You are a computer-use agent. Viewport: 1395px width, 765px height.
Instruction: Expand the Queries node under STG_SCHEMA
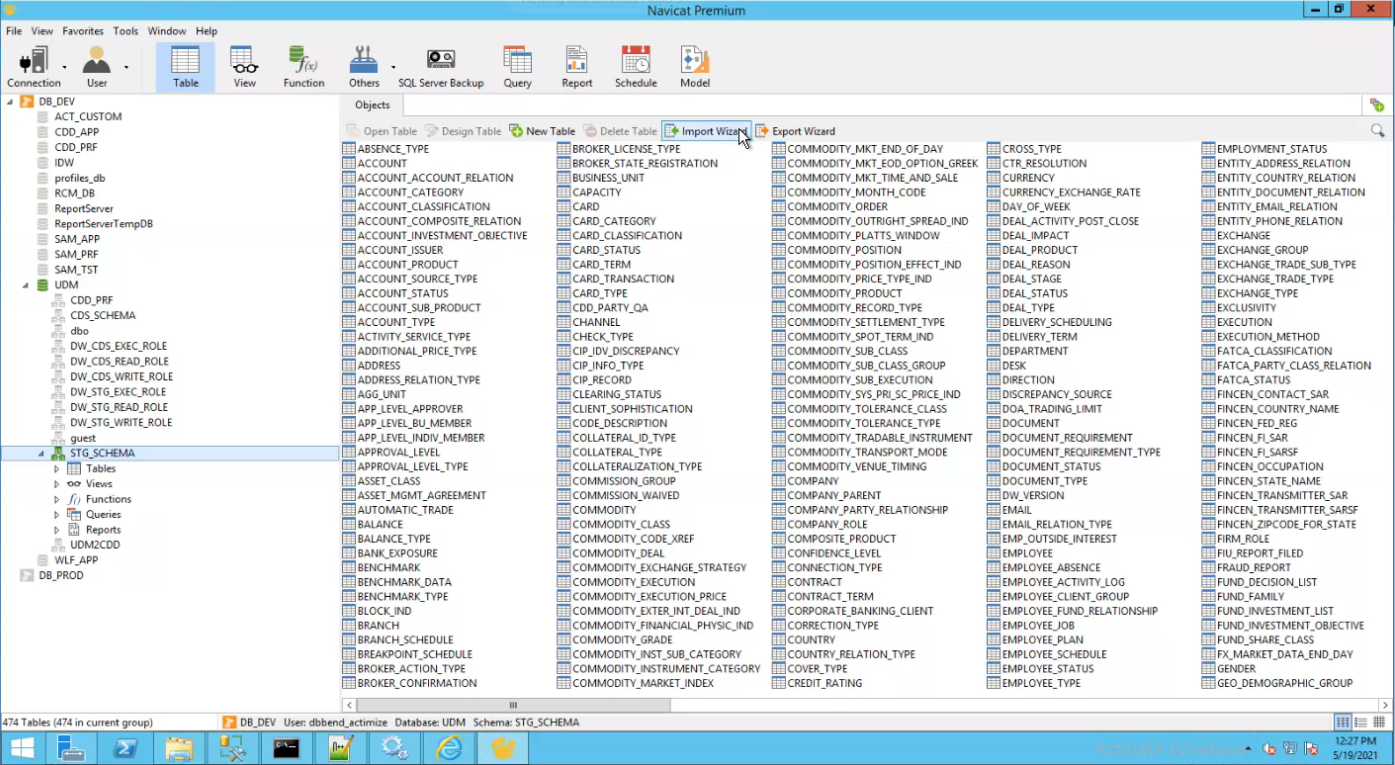pyautogui.click(x=57, y=515)
